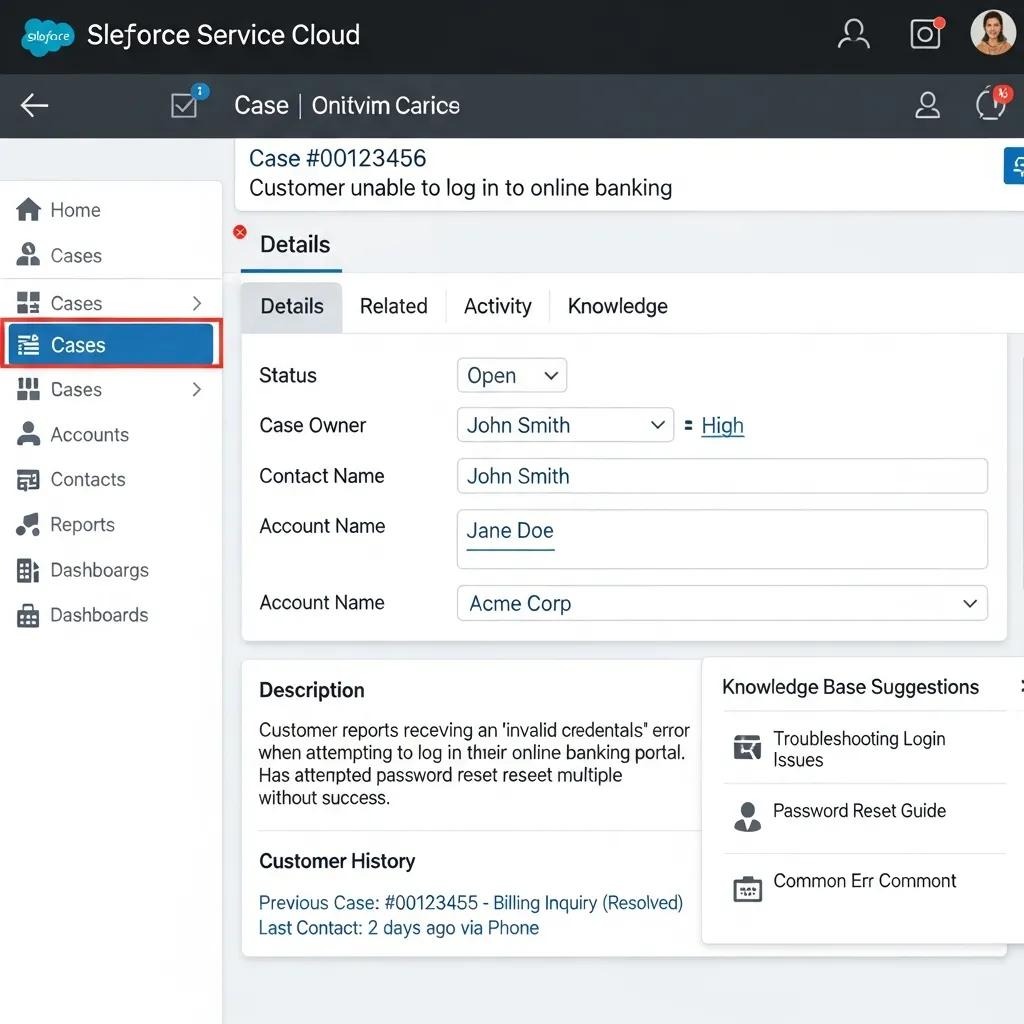The height and width of the screenshot is (1024, 1024).
Task: Open the Account Name dropdown showing Acme Corp
Action: 722,603
